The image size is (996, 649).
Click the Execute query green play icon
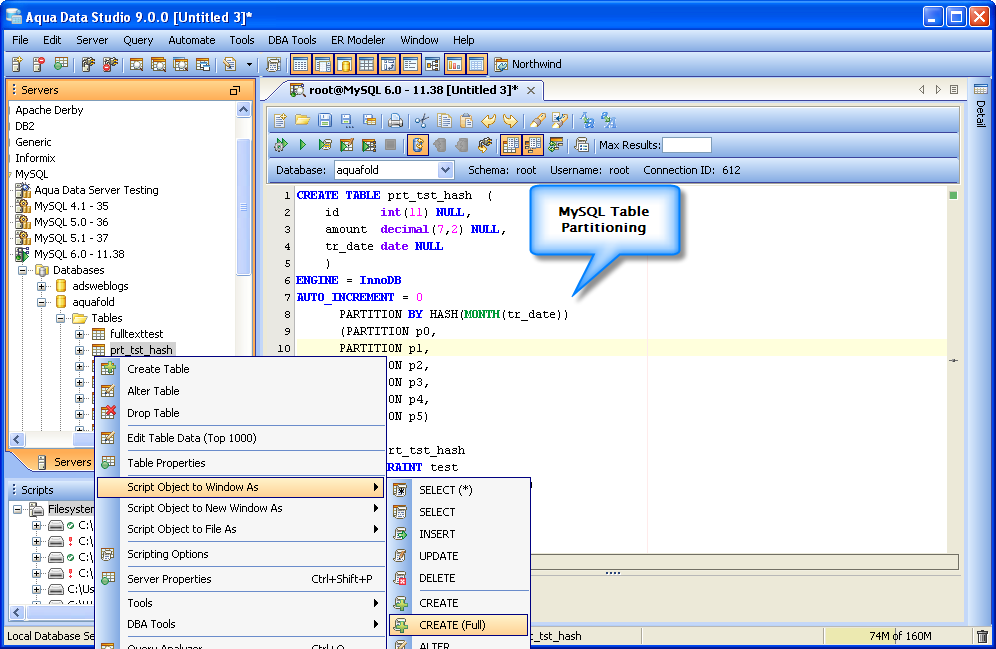(x=302, y=145)
